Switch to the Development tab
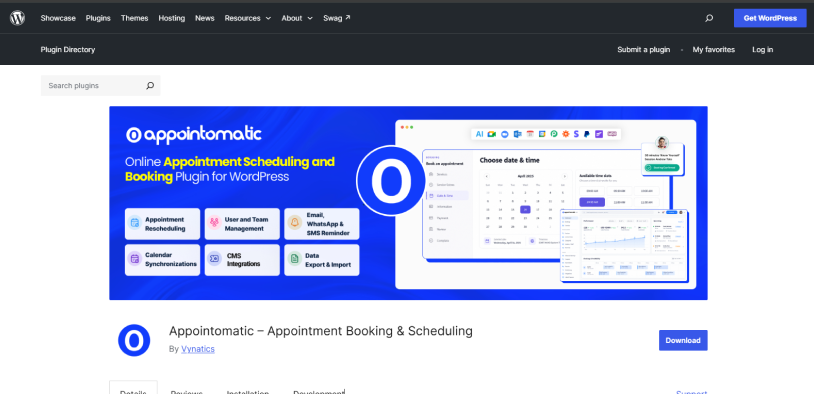This screenshot has width=814, height=394. 319,391
